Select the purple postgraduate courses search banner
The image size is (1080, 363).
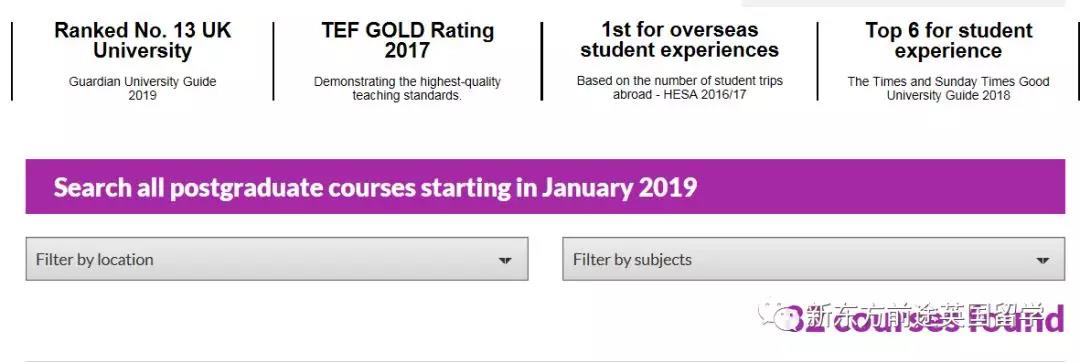coord(546,187)
